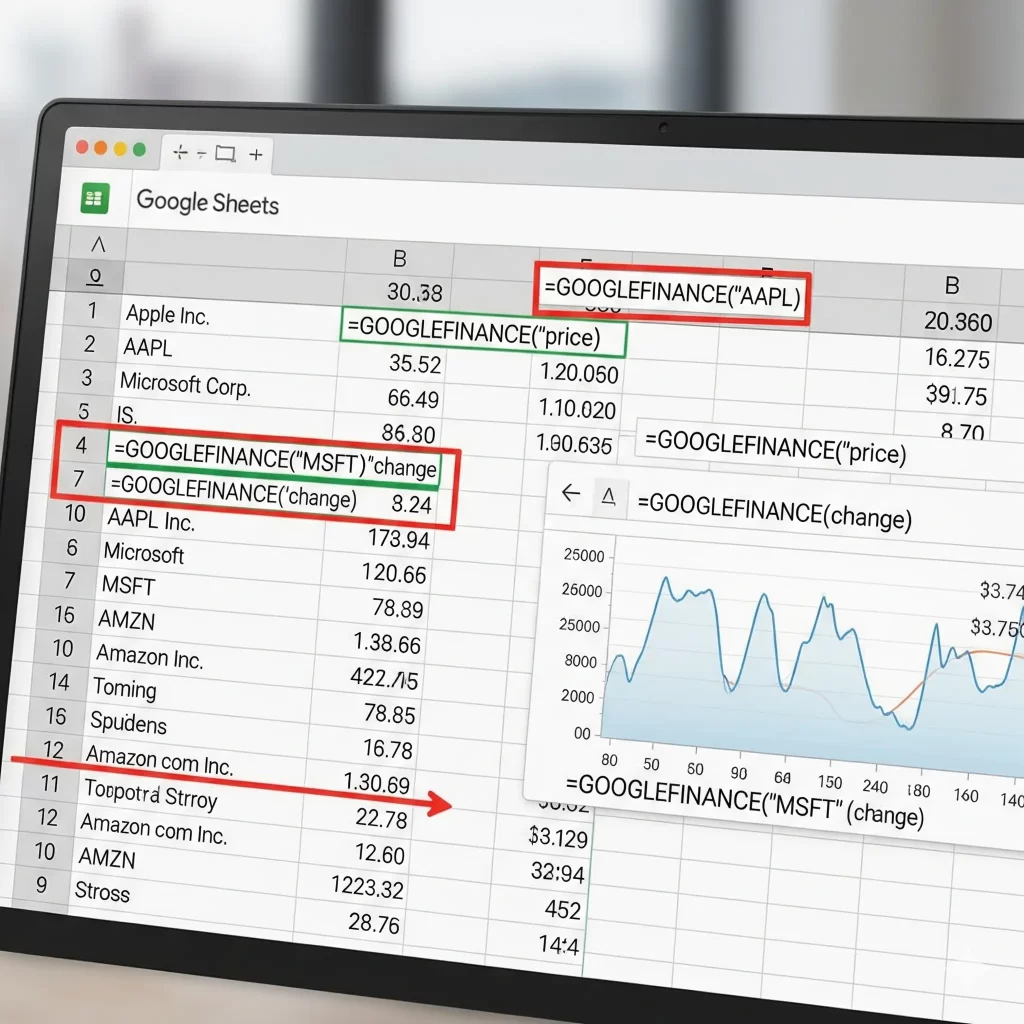Image resolution: width=1024 pixels, height=1024 pixels.
Task: Click the Google Sheets green logo icon
Action: [95, 198]
